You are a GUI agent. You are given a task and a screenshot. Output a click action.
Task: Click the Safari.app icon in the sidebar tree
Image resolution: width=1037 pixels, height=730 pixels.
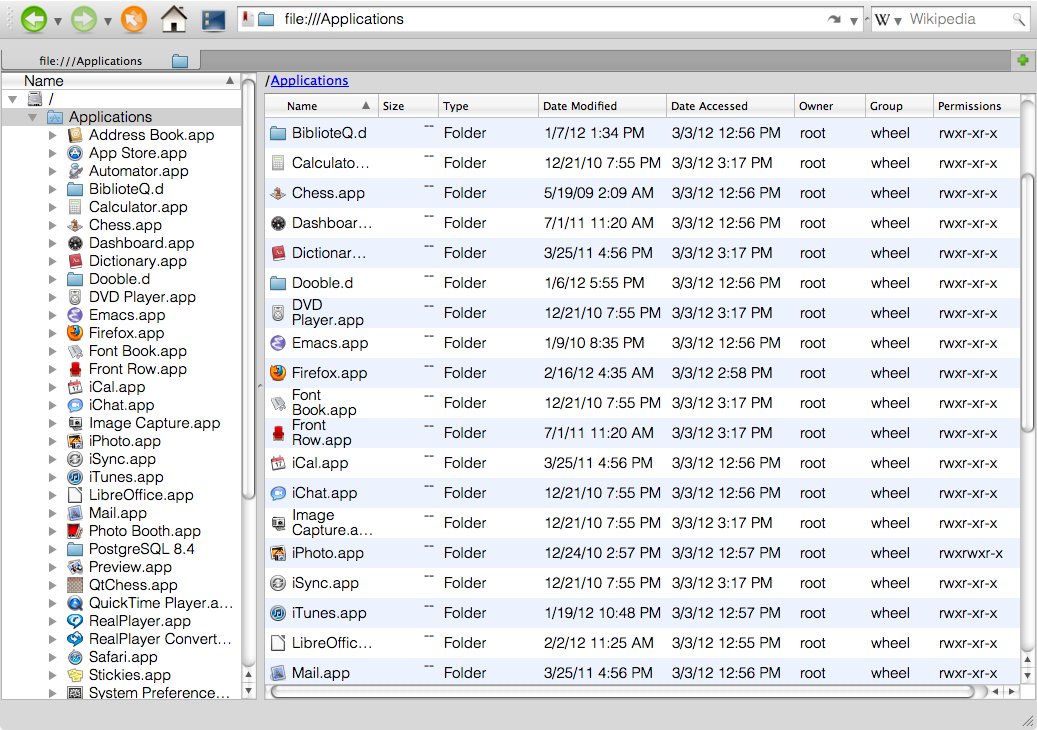(x=75, y=657)
